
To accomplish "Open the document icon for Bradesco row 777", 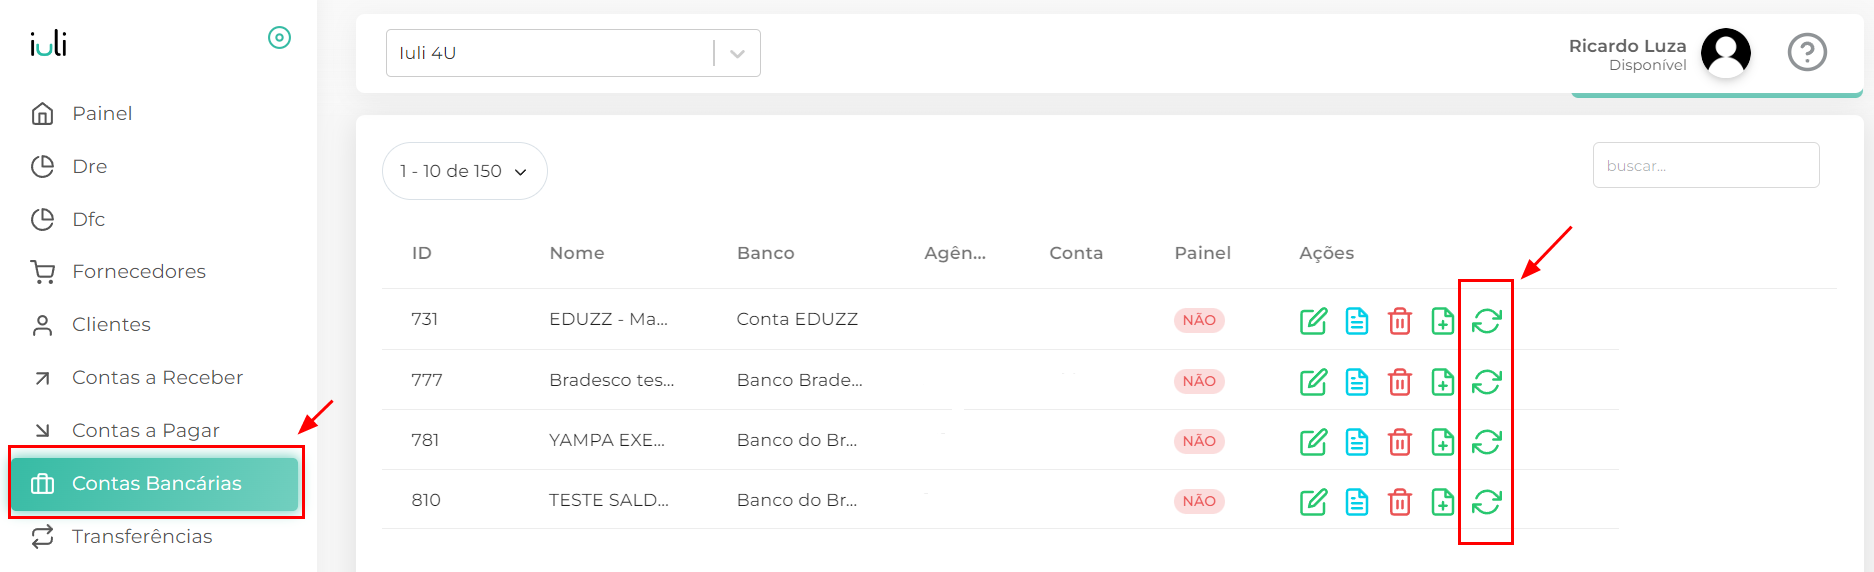I will (x=1357, y=382).
